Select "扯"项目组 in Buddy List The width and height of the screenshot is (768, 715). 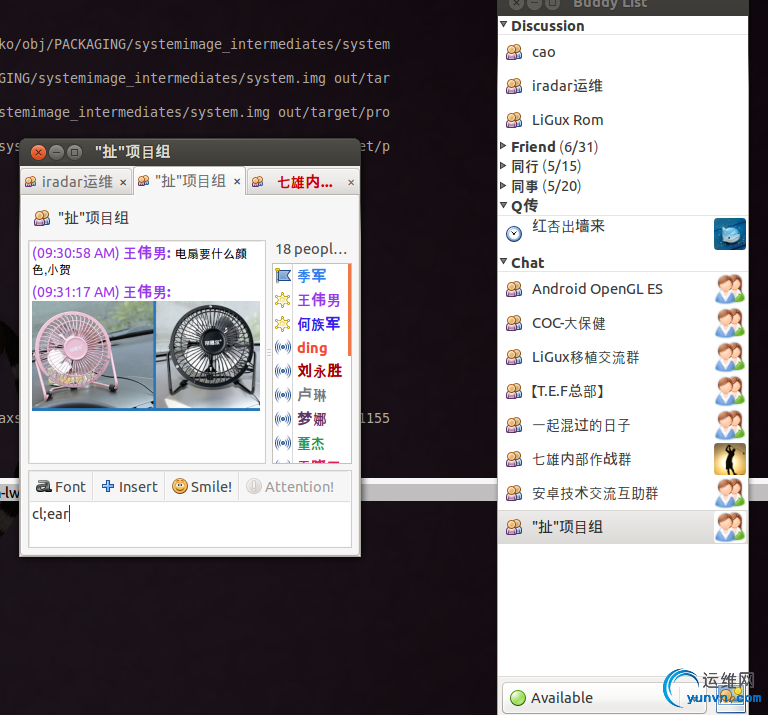pyautogui.click(x=623, y=527)
